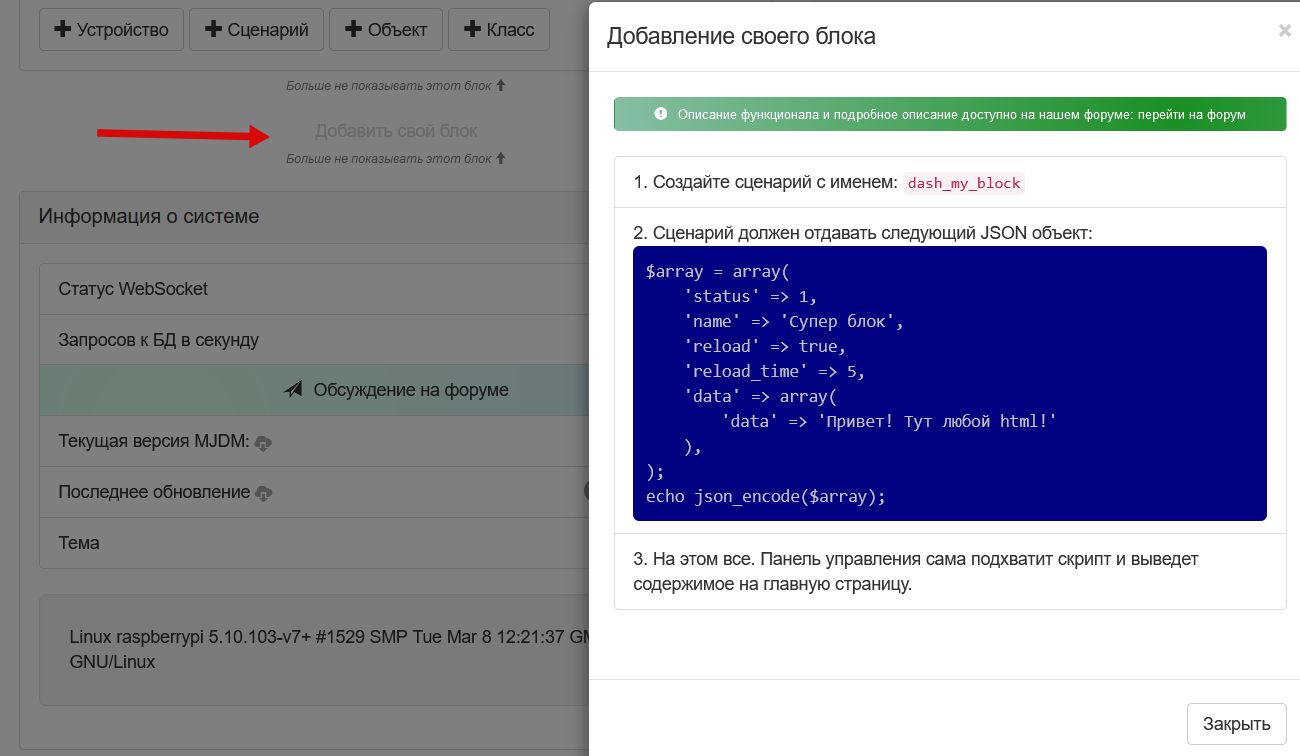This screenshot has width=1300, height=756.
Task: Click the 'dash_my_block' scenario name code
Action: pos(964,183)
